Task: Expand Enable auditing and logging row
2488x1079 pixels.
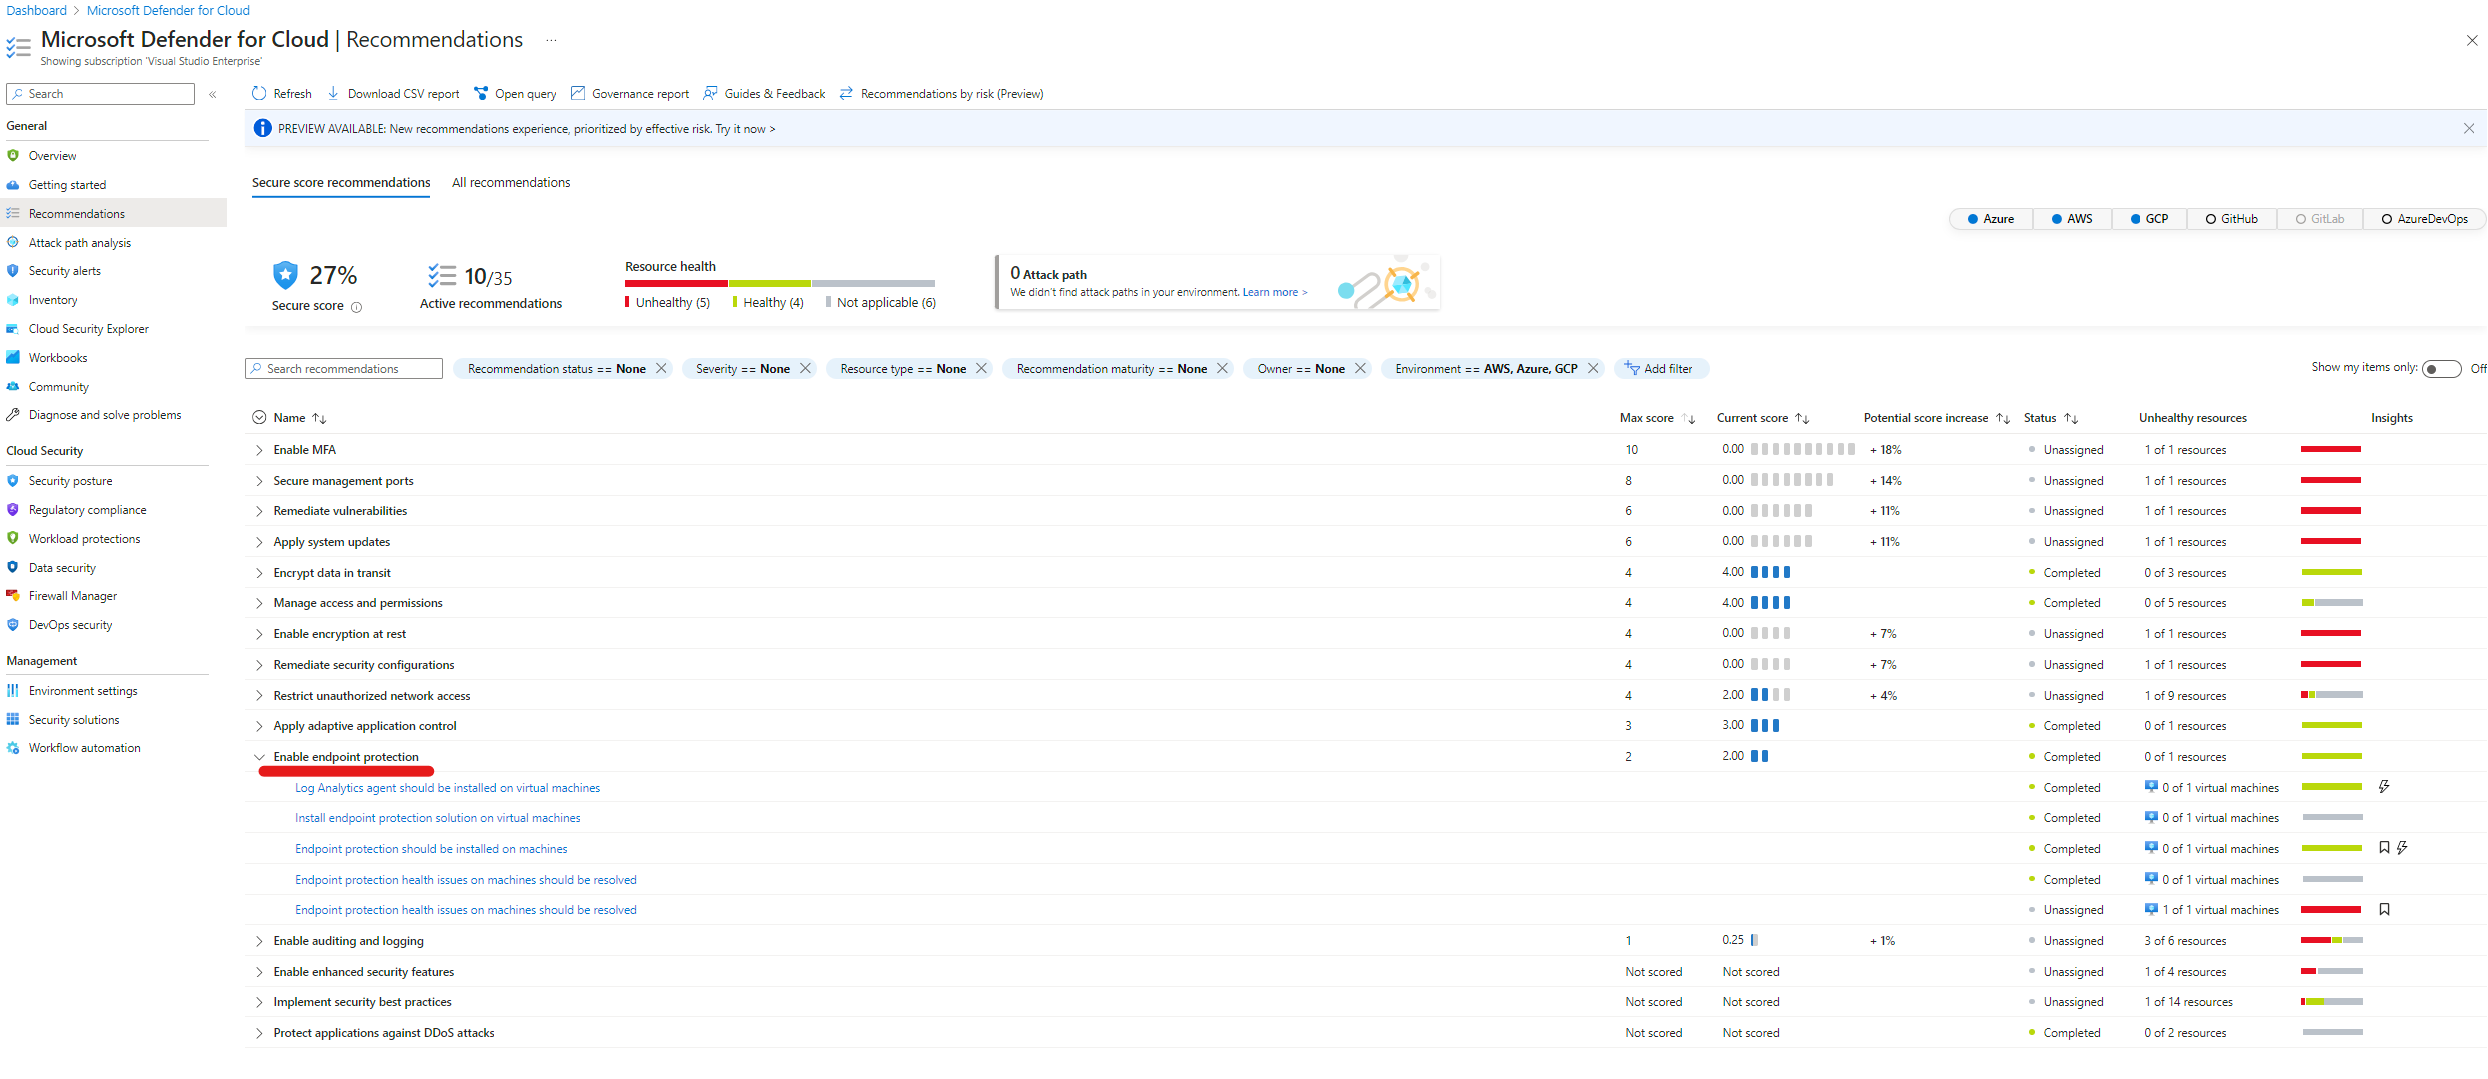Action: (259, 941)
